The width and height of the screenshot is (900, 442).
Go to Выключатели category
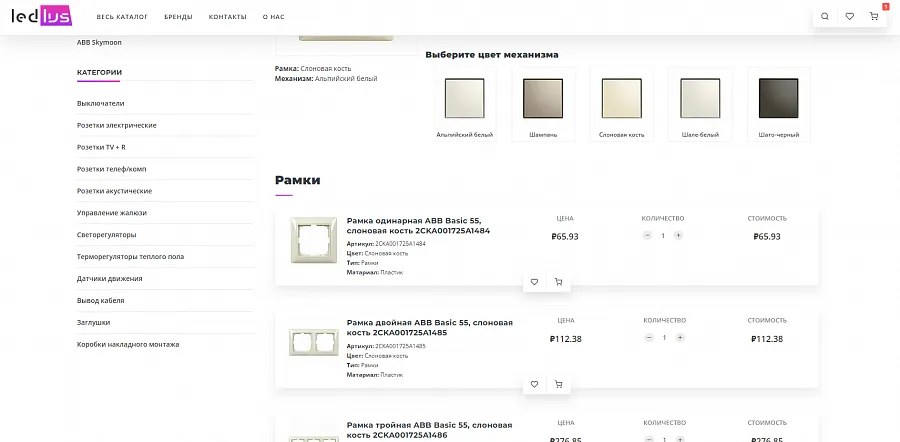point(100,103)
